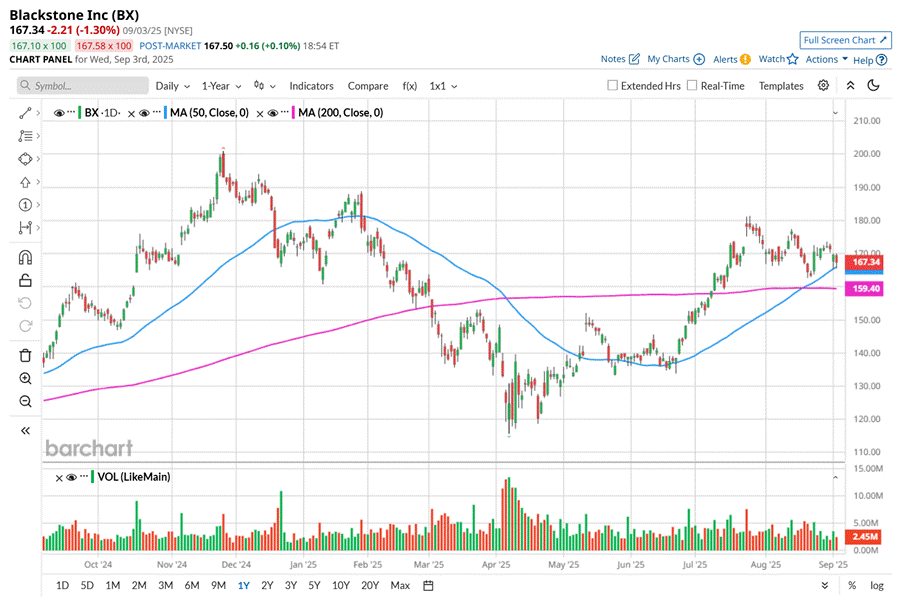Image resolution: width=902 pixels, height=599 pixels.
Task: Remove the MA 200 study
Action: click(259, 113)
